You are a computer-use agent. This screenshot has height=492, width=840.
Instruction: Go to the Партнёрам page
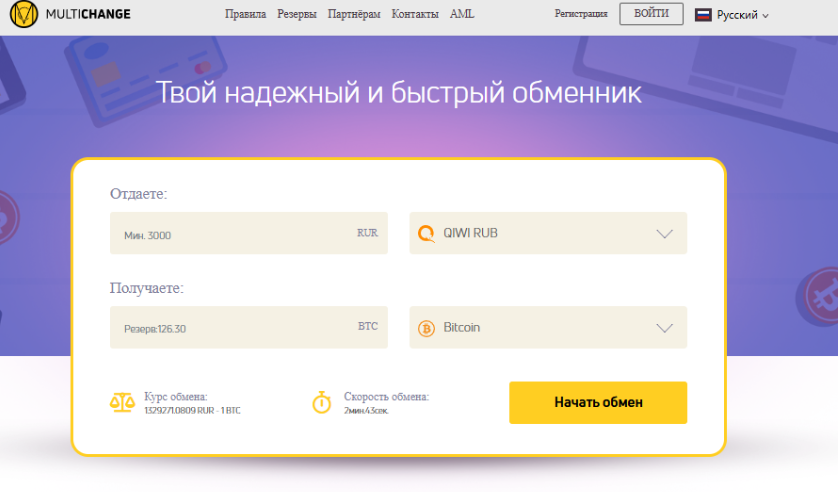point(354,14)
